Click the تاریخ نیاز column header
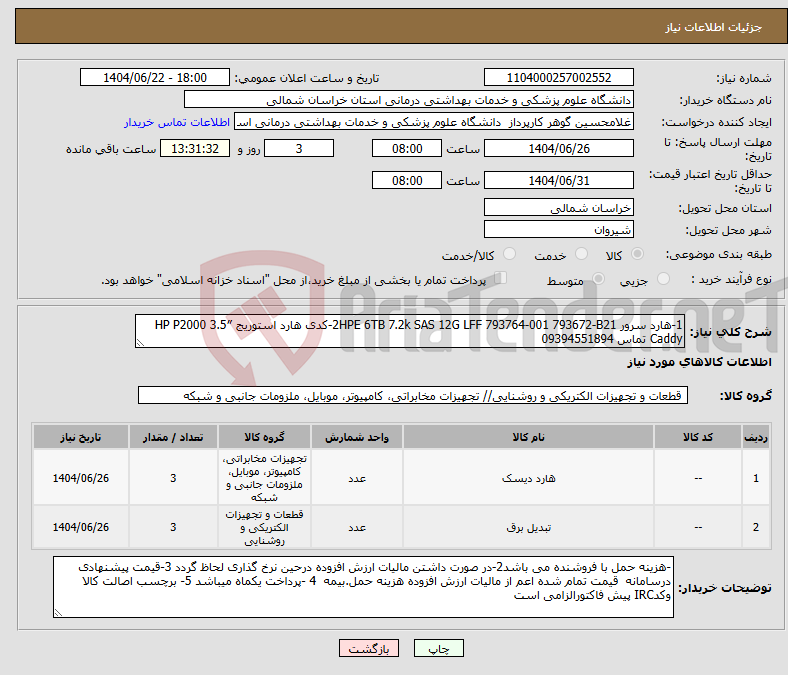Image resolution: width=788 pixels, height=675 pixels. (x=81, y=437)
